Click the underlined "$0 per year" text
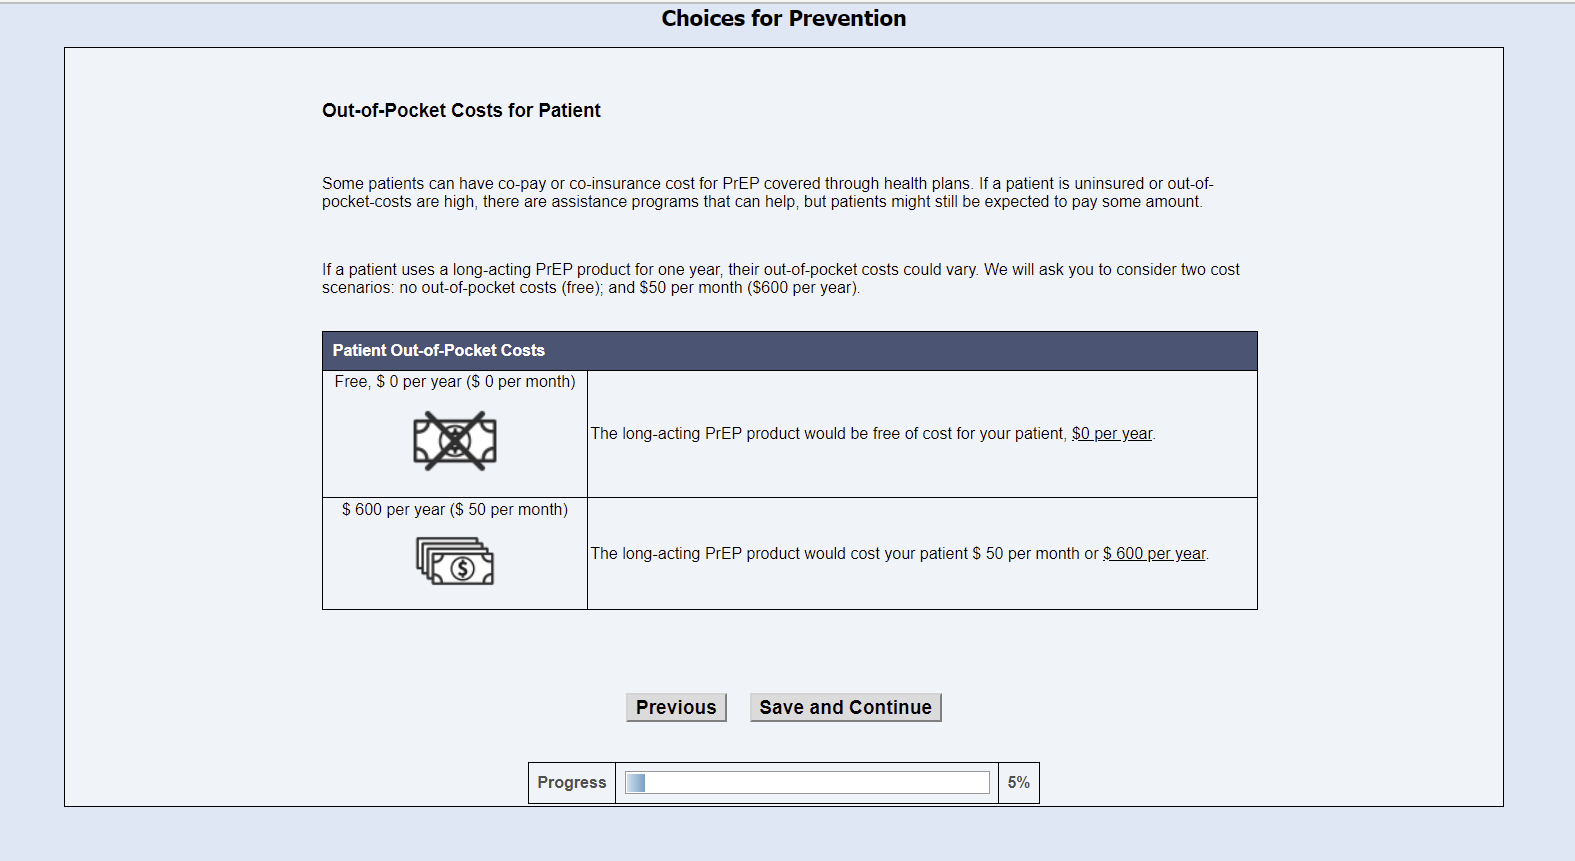This screenshot has height=861, width=1575. click(x=1112, y=434)
